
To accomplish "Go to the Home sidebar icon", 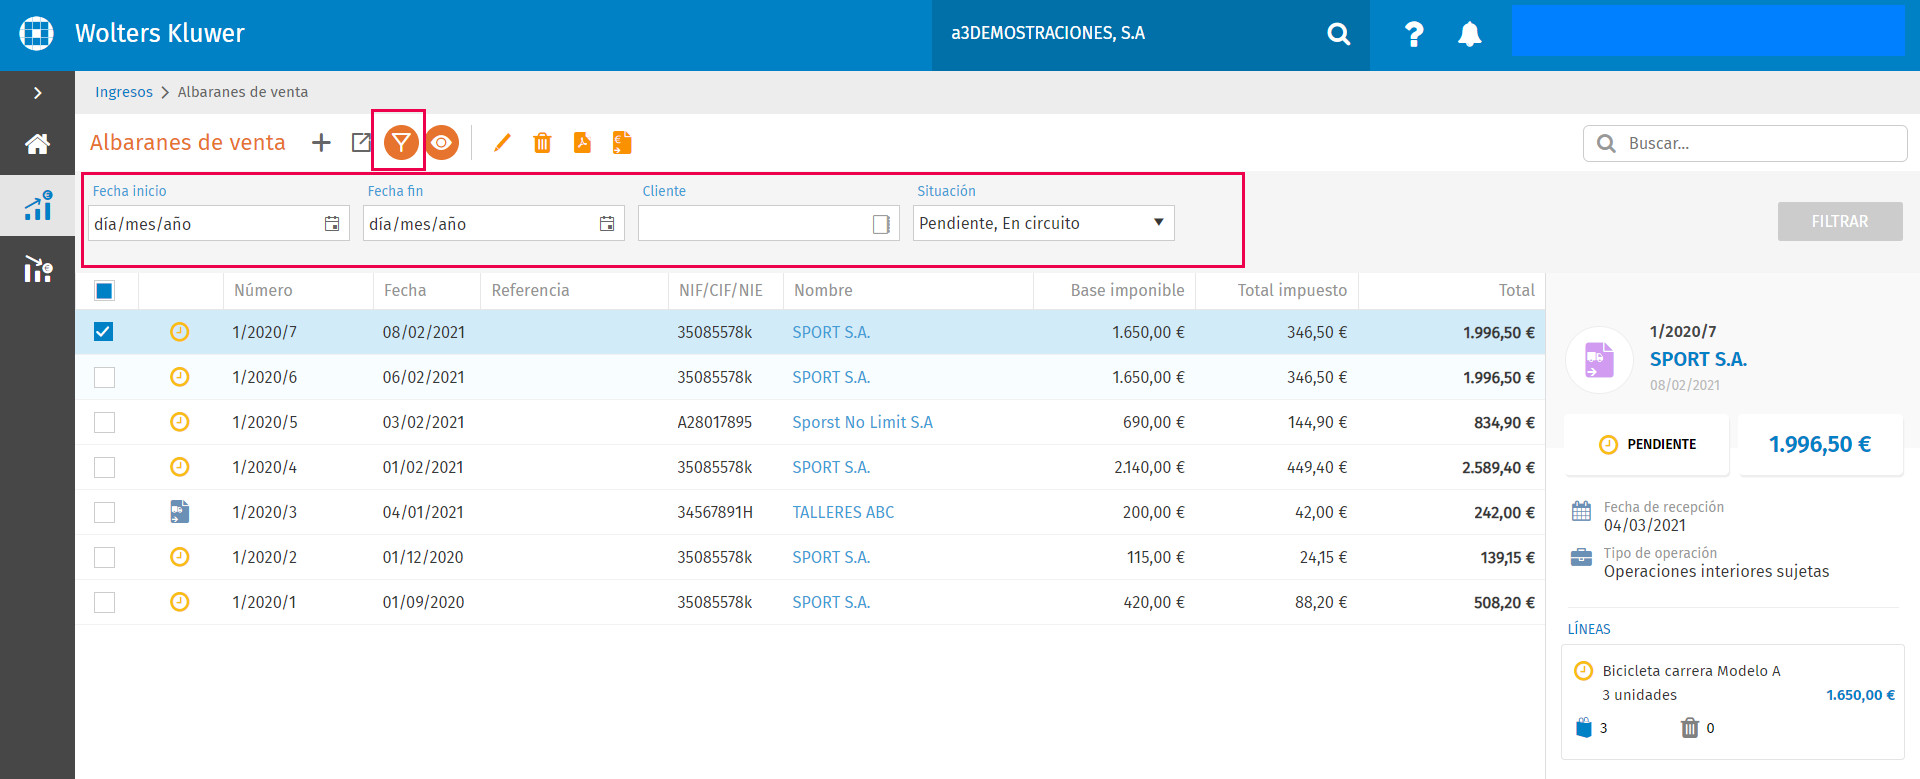I will 37,144.
